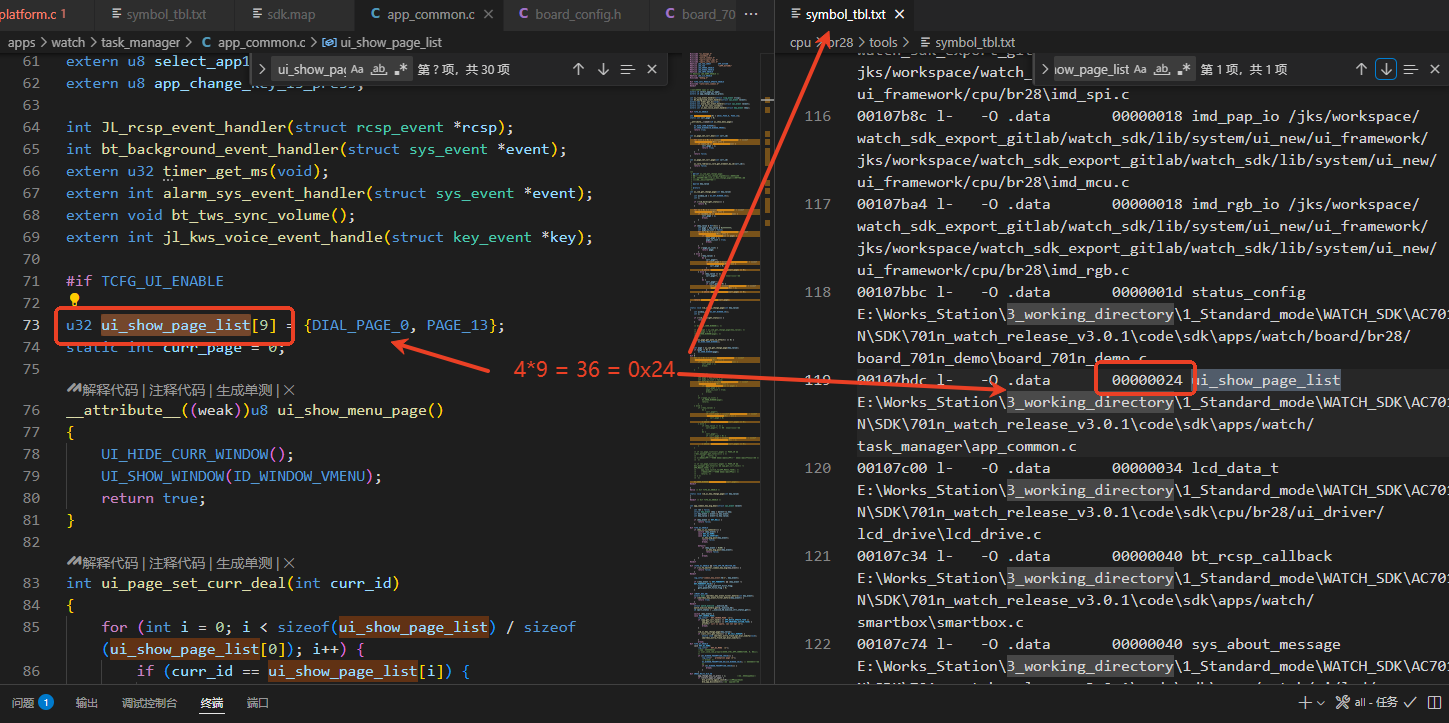This screenshot has width=1449, height=723.
Task: Toggle whole word match in left find widget
Action: [378, 69]
